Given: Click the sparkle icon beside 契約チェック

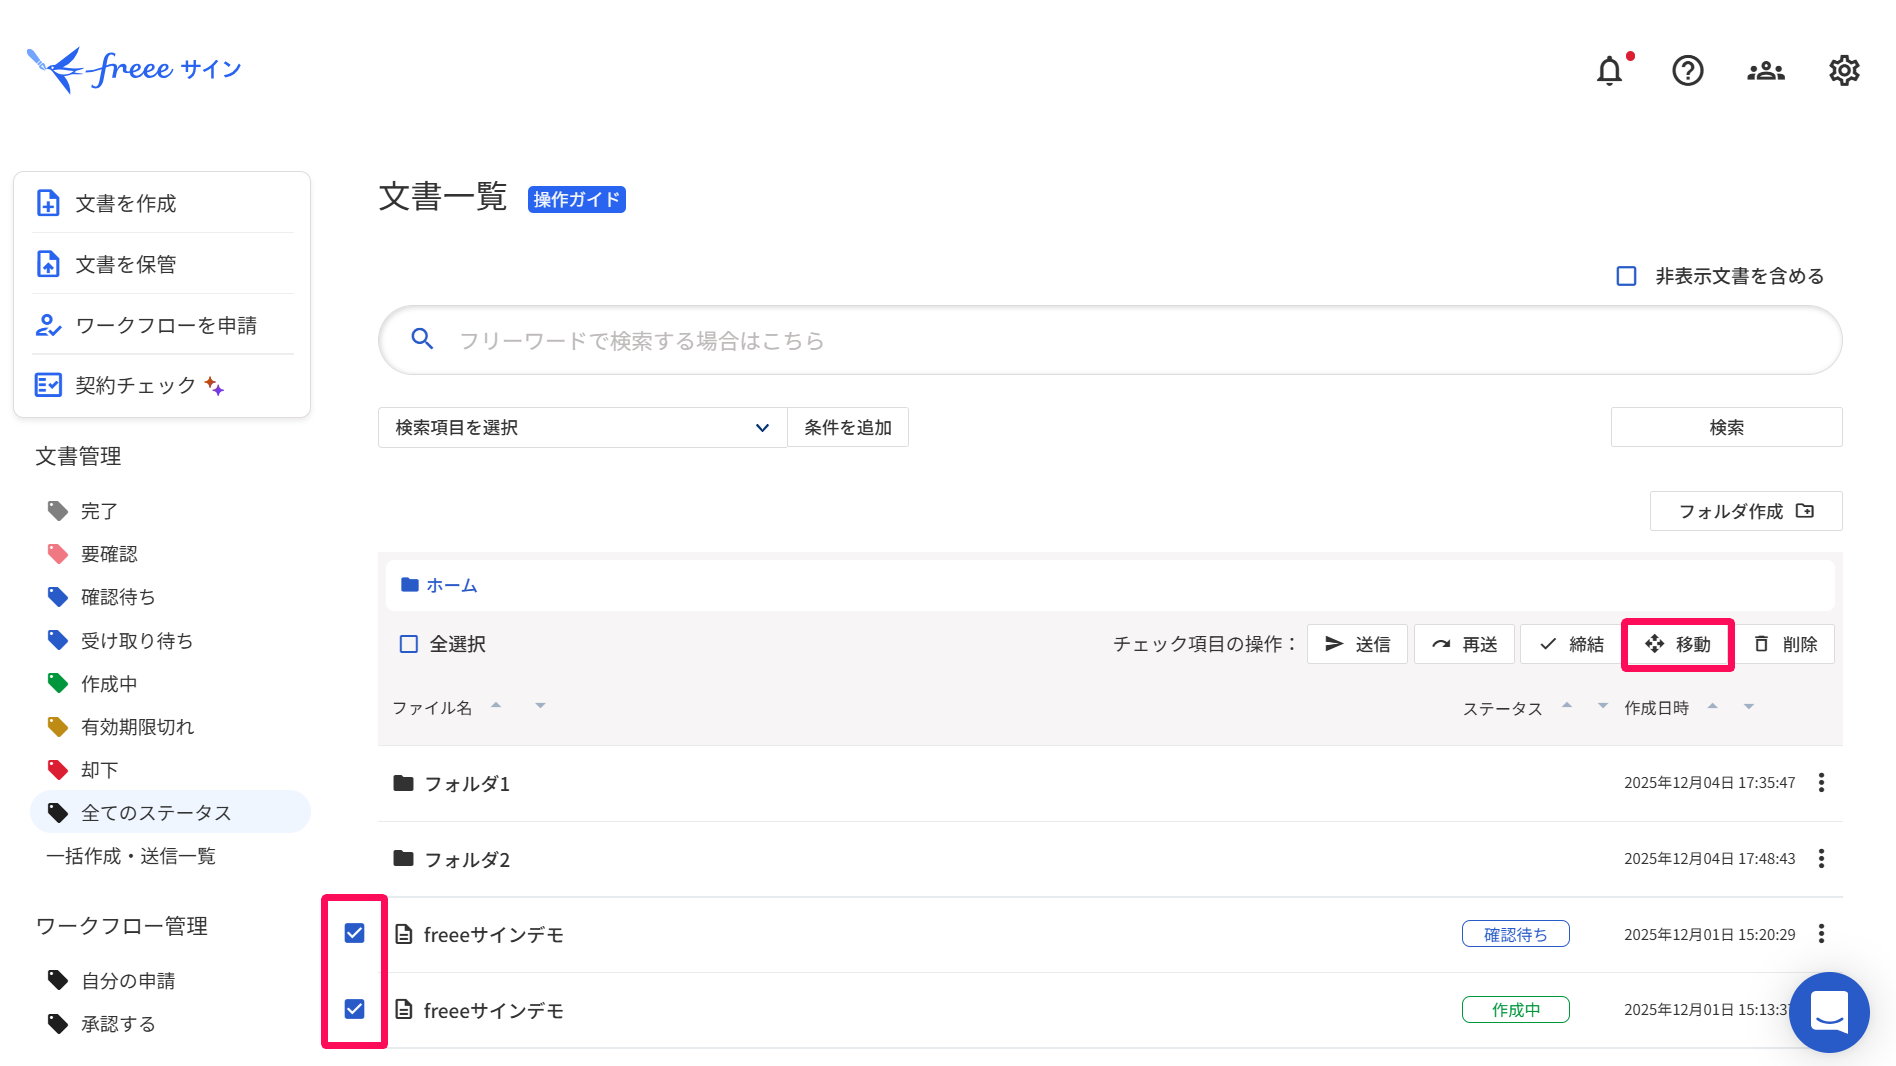Looking at the screenshot, I should tap(214, 386).
